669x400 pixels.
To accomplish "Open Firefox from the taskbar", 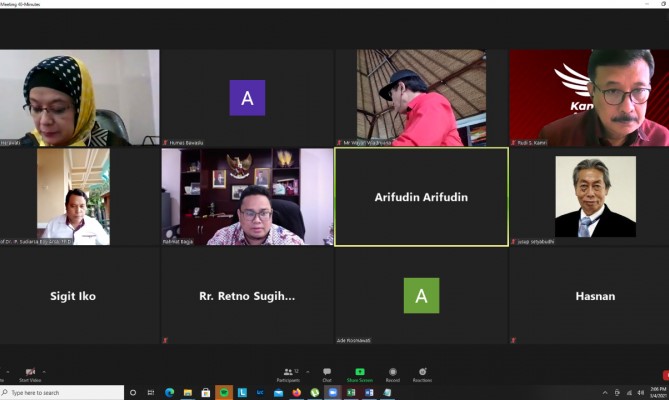I will [x=297, y=393].
